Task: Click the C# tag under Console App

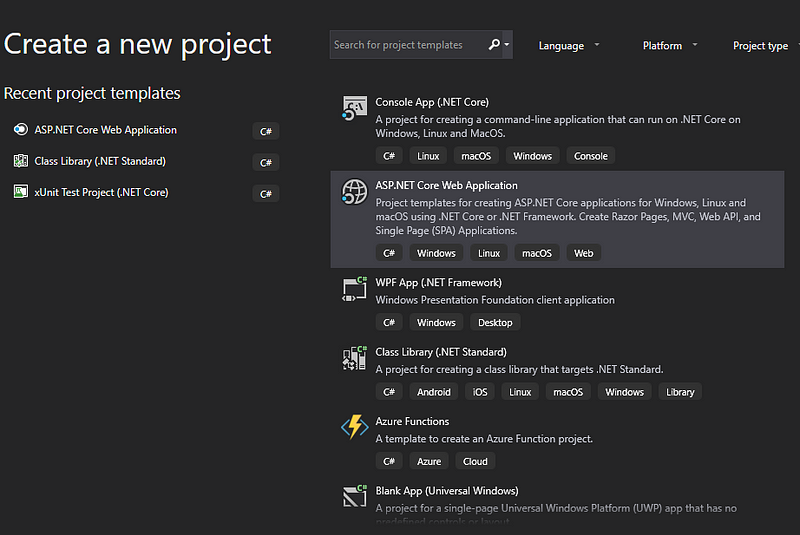Action: pyautogui.click(x=389, y=156)
